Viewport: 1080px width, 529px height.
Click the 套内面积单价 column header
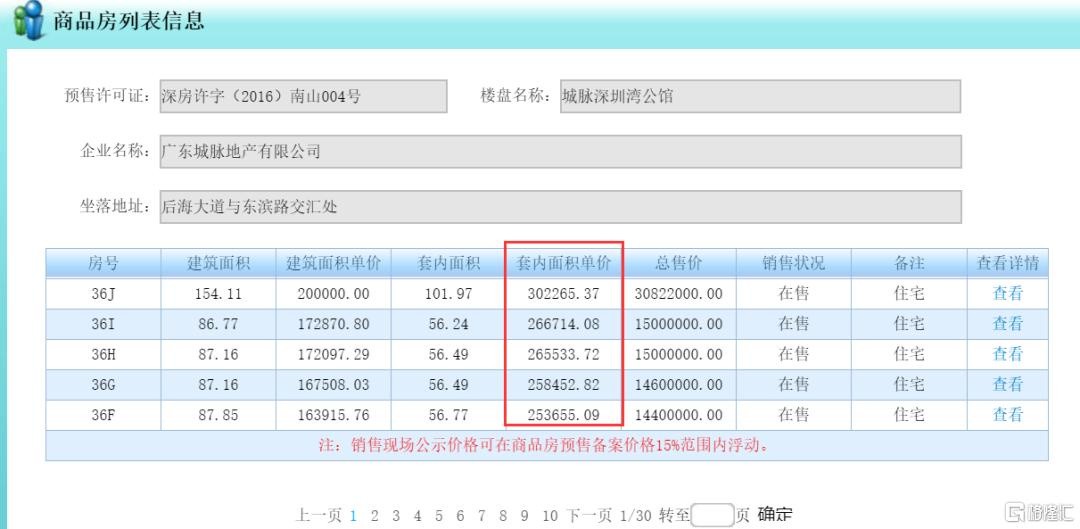click(563, 264)
